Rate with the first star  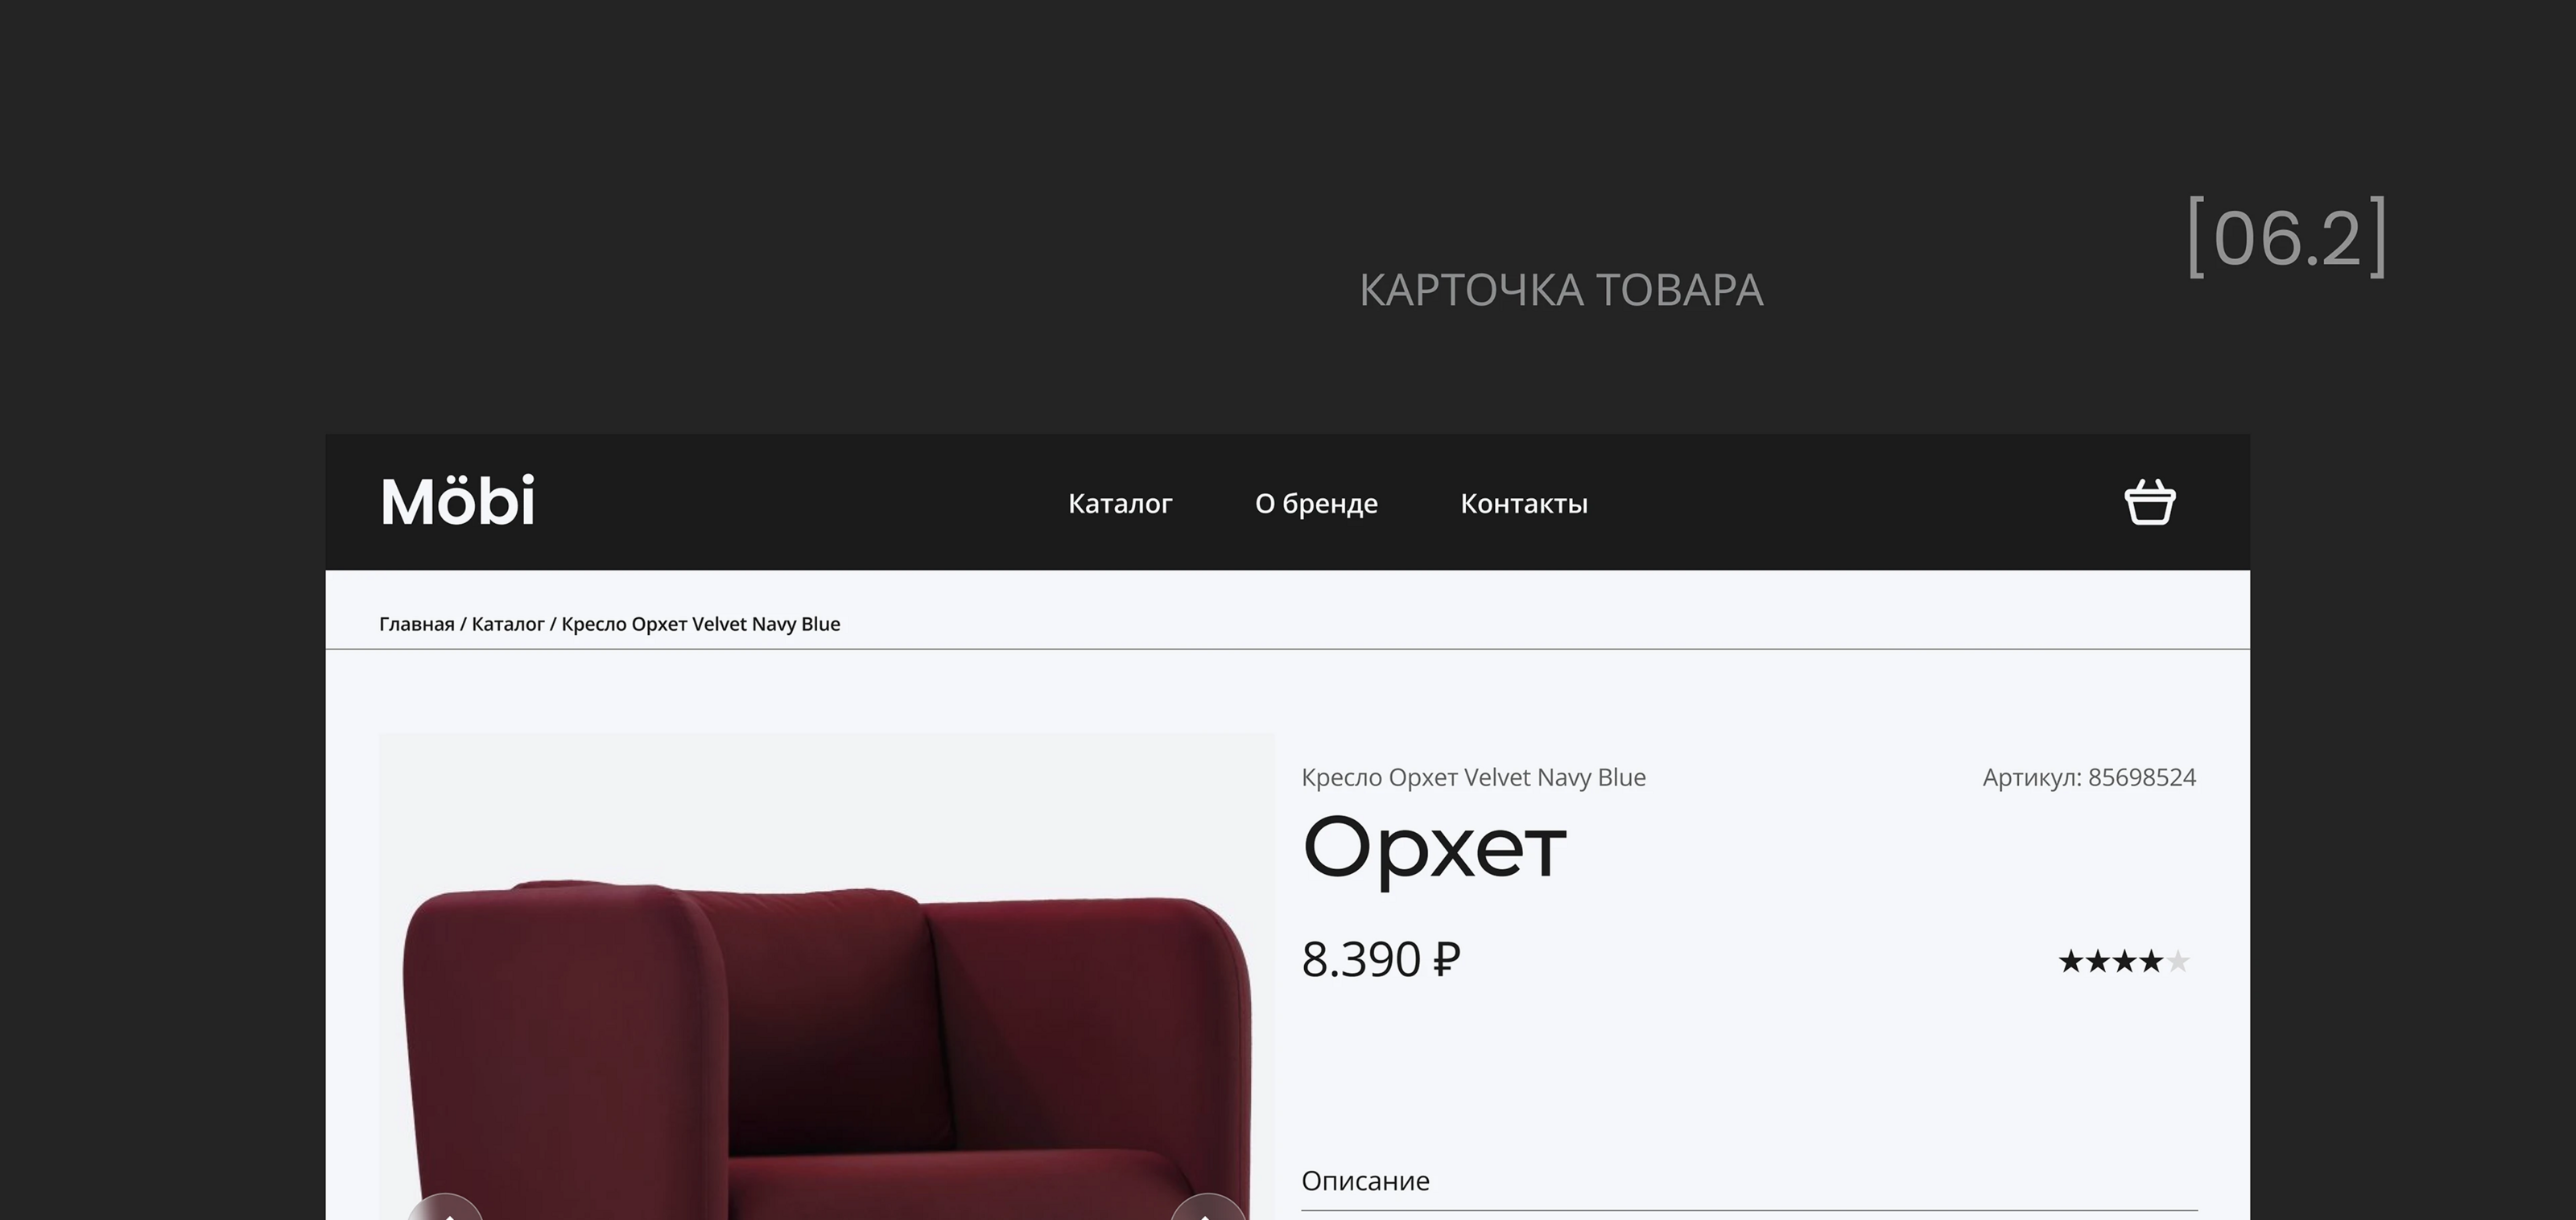2071,962
